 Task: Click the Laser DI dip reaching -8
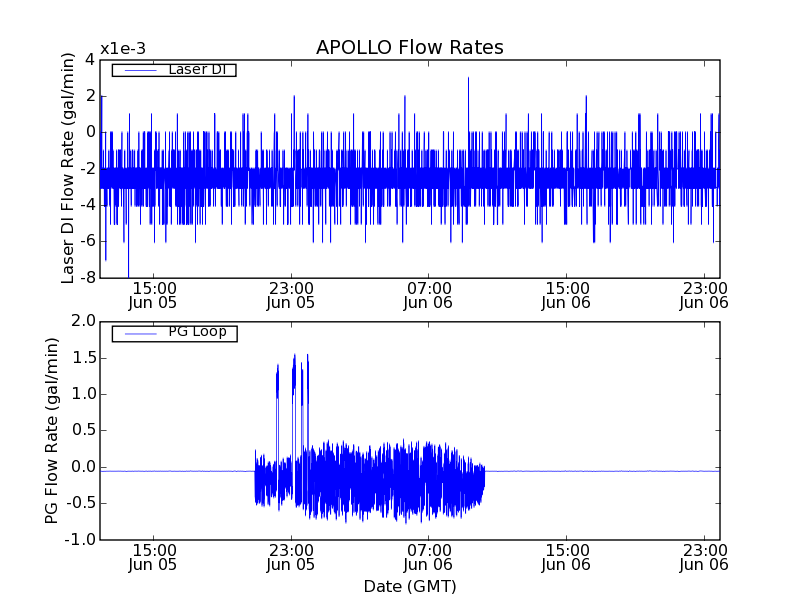point(128,273)
